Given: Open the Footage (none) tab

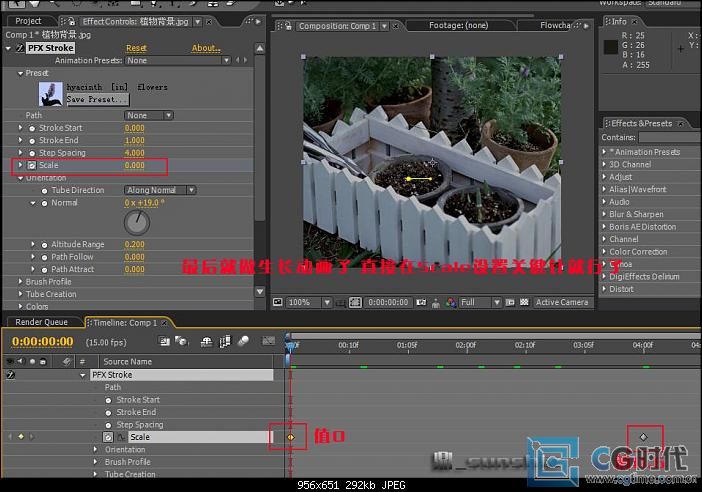Looking at the screenshot, I should pos(458,26).
